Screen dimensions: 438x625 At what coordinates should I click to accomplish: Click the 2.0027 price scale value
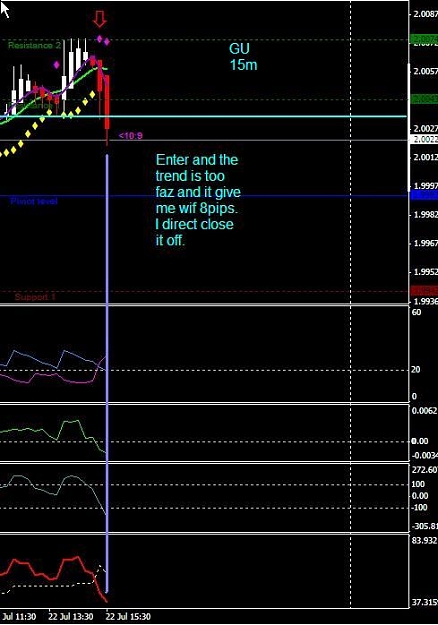pos(426,129)
